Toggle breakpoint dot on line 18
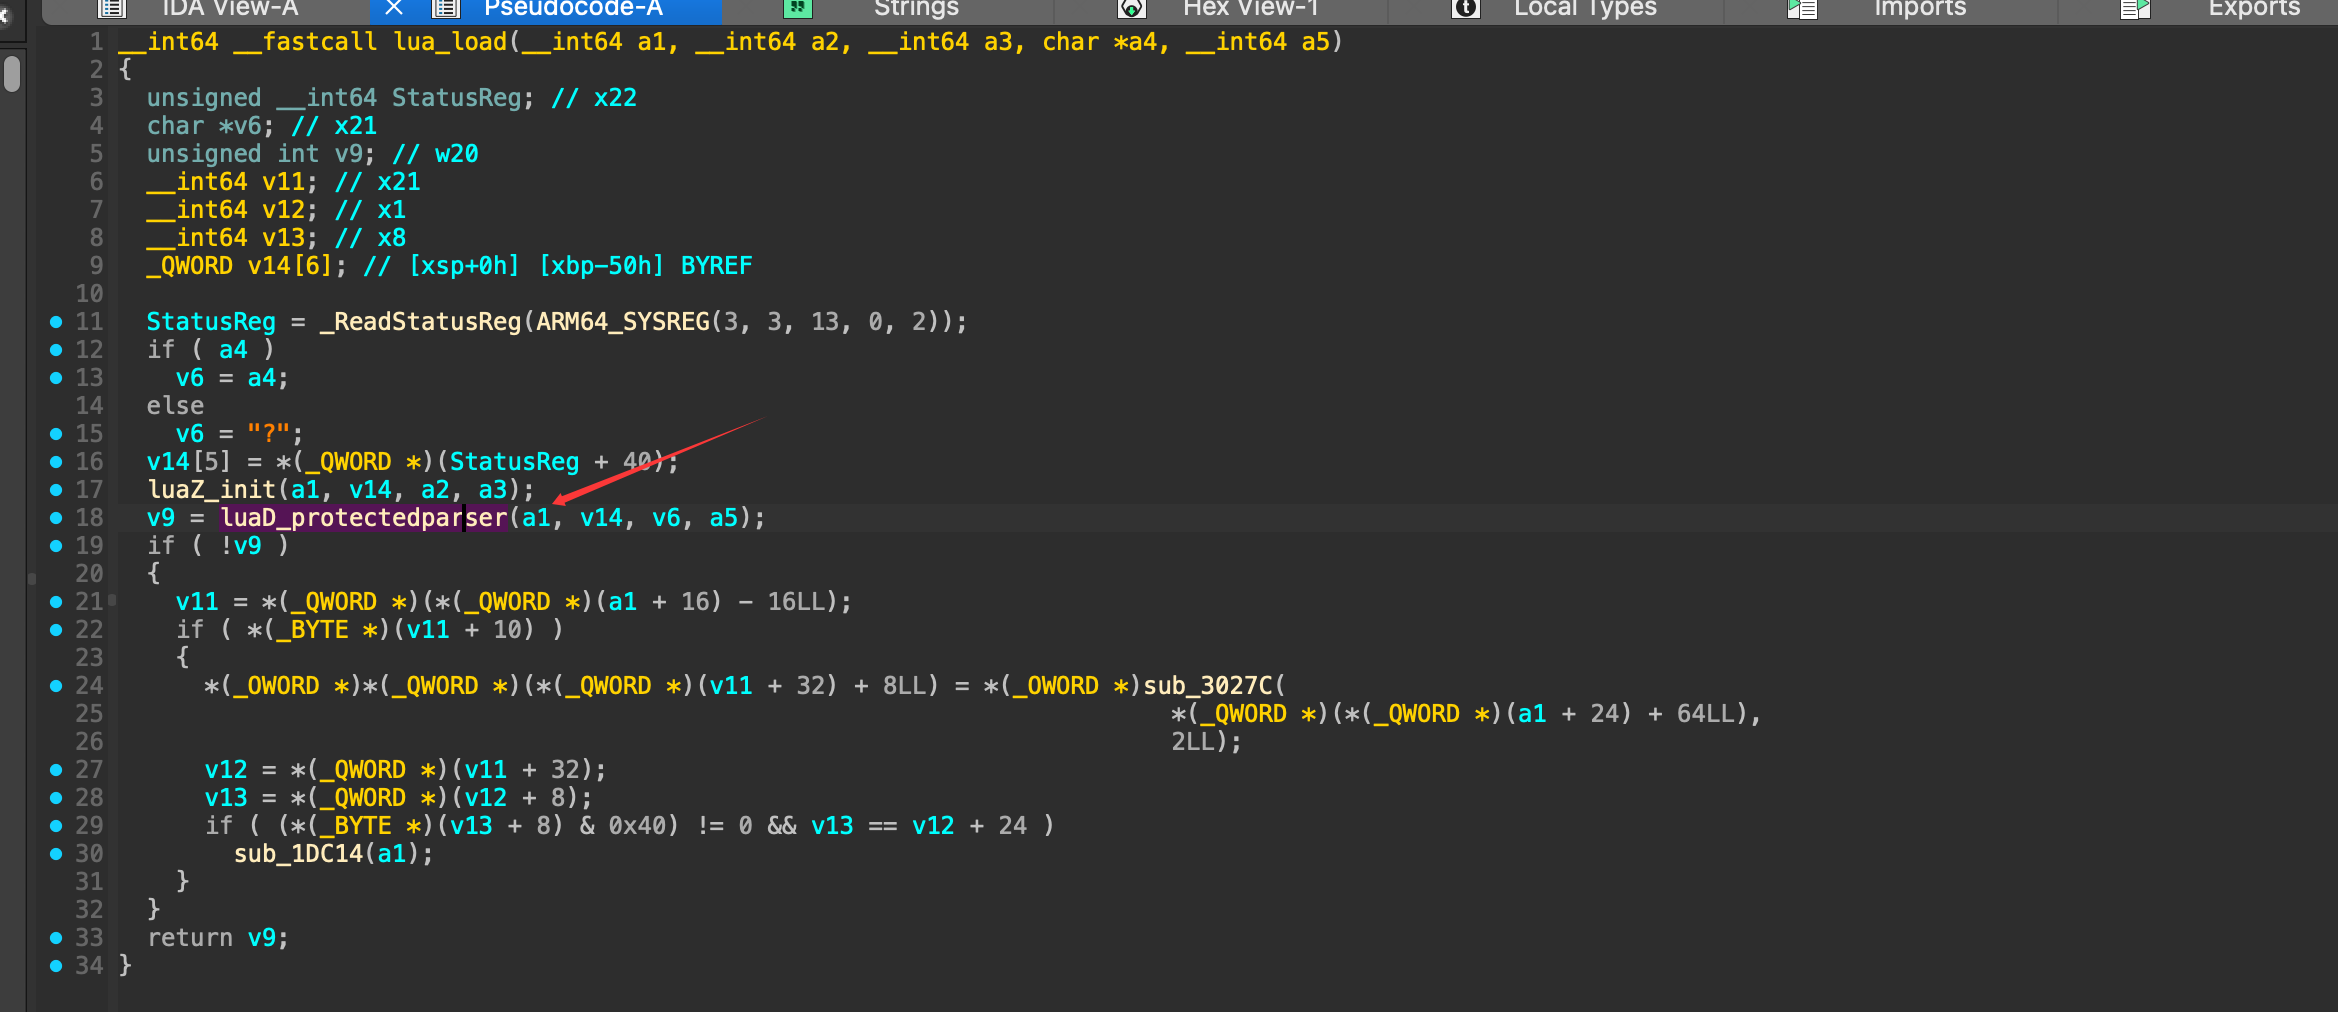2338x1012 pixels. [56, 518]
